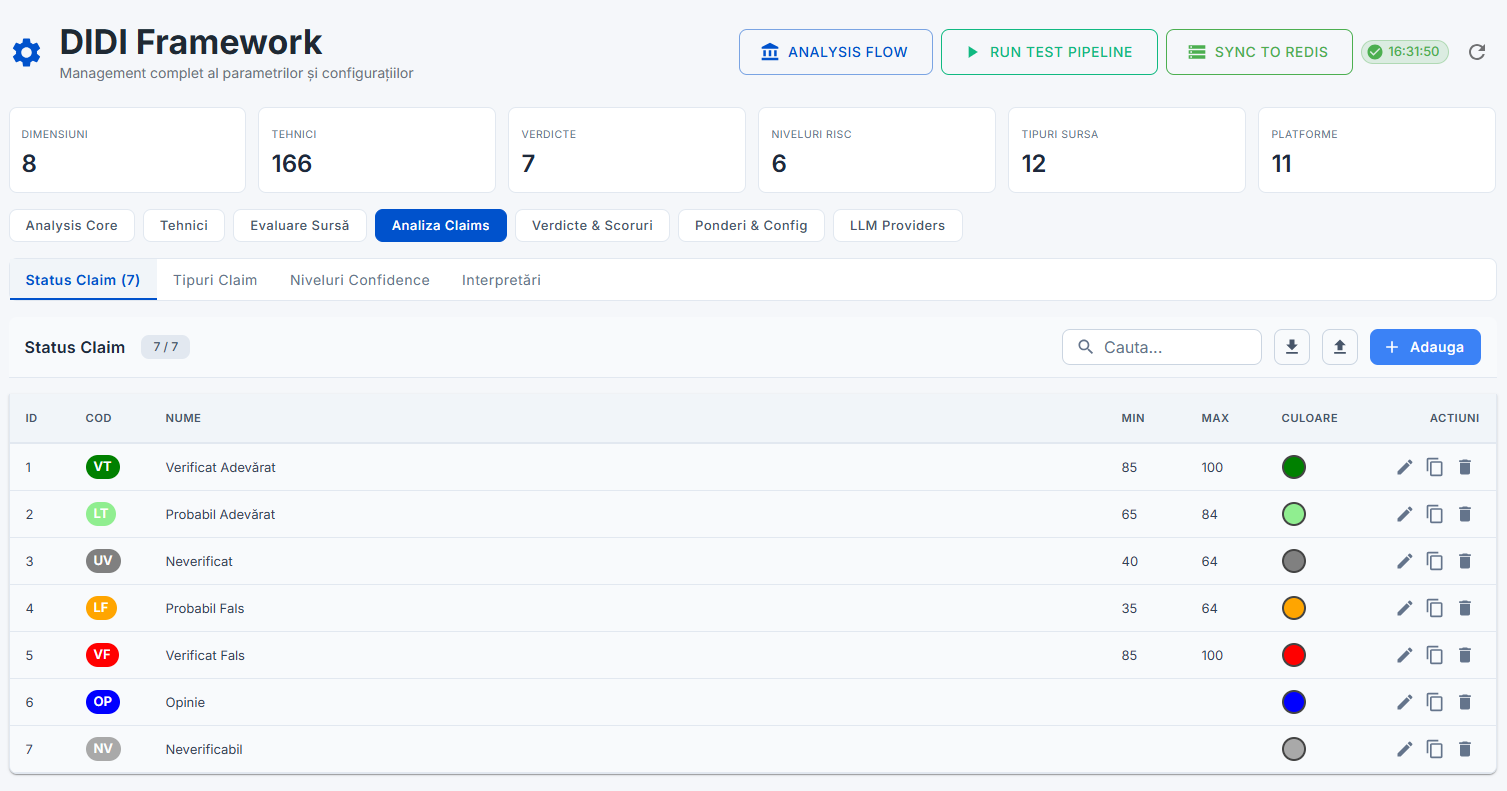Open the Tipuri Claim sub-tab
The height and width of the screenshot is (791, 1507).
point(215,280)
